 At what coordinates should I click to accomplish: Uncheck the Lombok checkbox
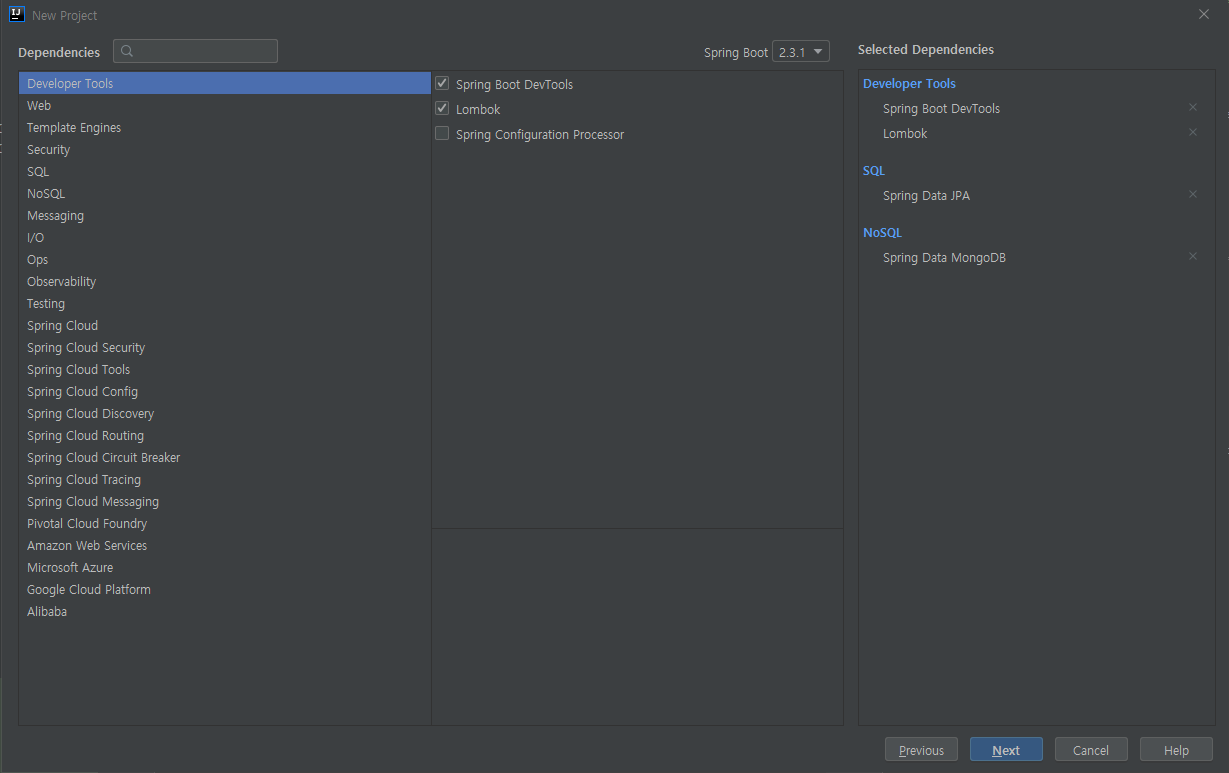coord(442,108)
